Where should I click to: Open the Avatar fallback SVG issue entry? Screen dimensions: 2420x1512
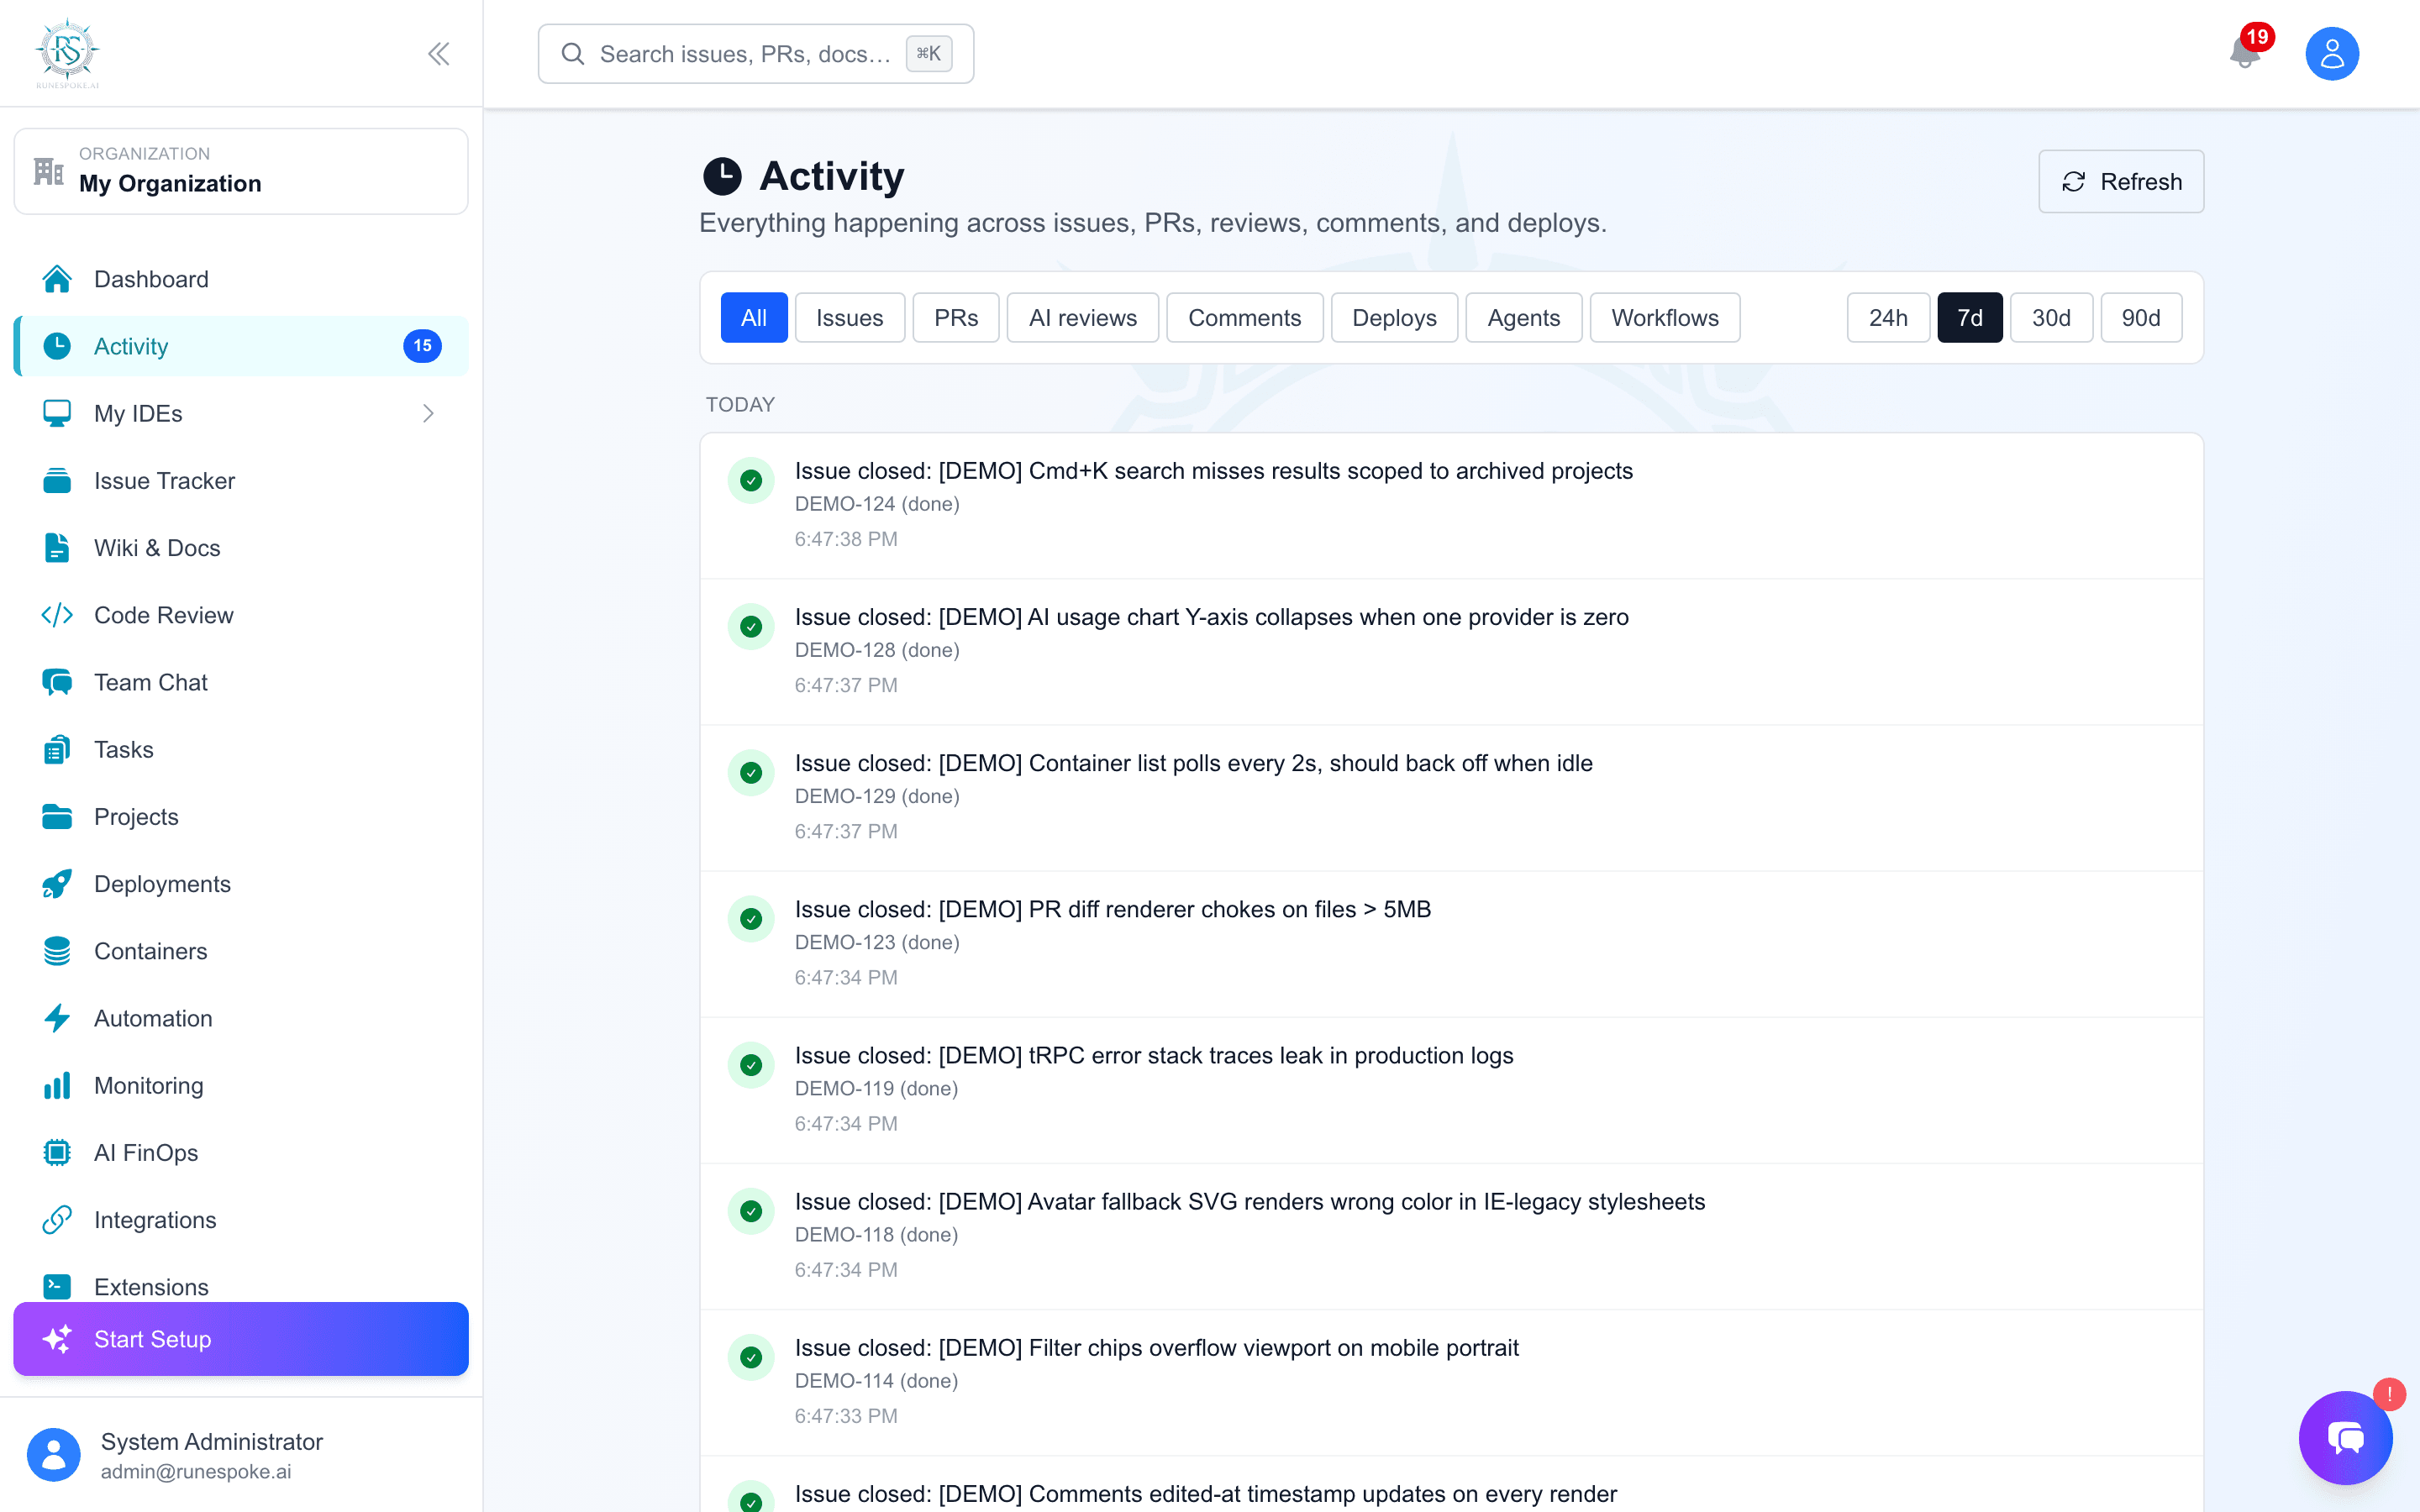pos(1452,1235)
